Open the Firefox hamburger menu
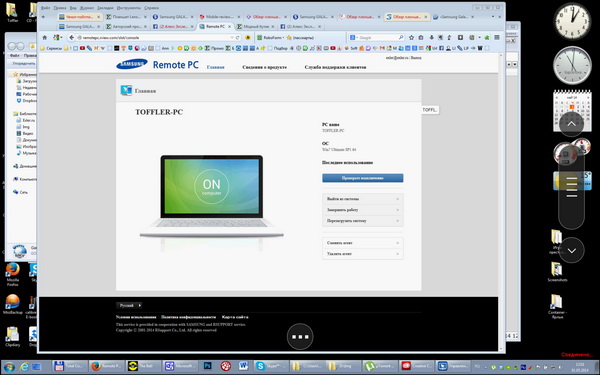Image resolution: width=600 pixels, height=375 pixels. (497, 38)
